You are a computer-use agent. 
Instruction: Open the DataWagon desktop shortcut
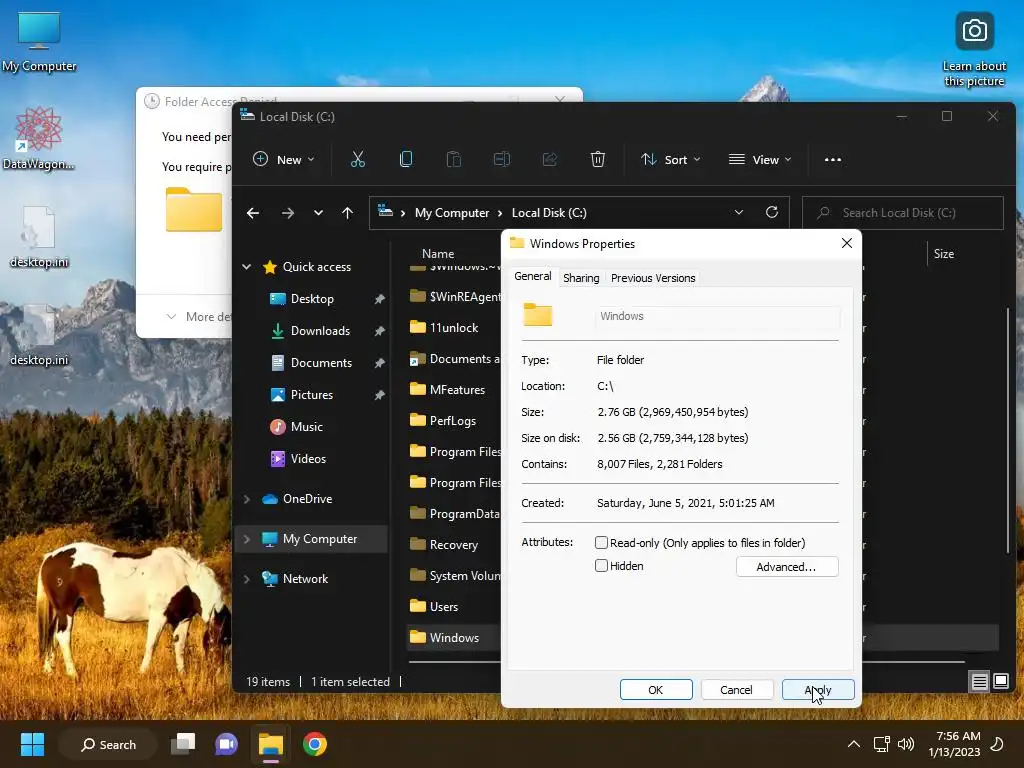(x=39, y=138)
